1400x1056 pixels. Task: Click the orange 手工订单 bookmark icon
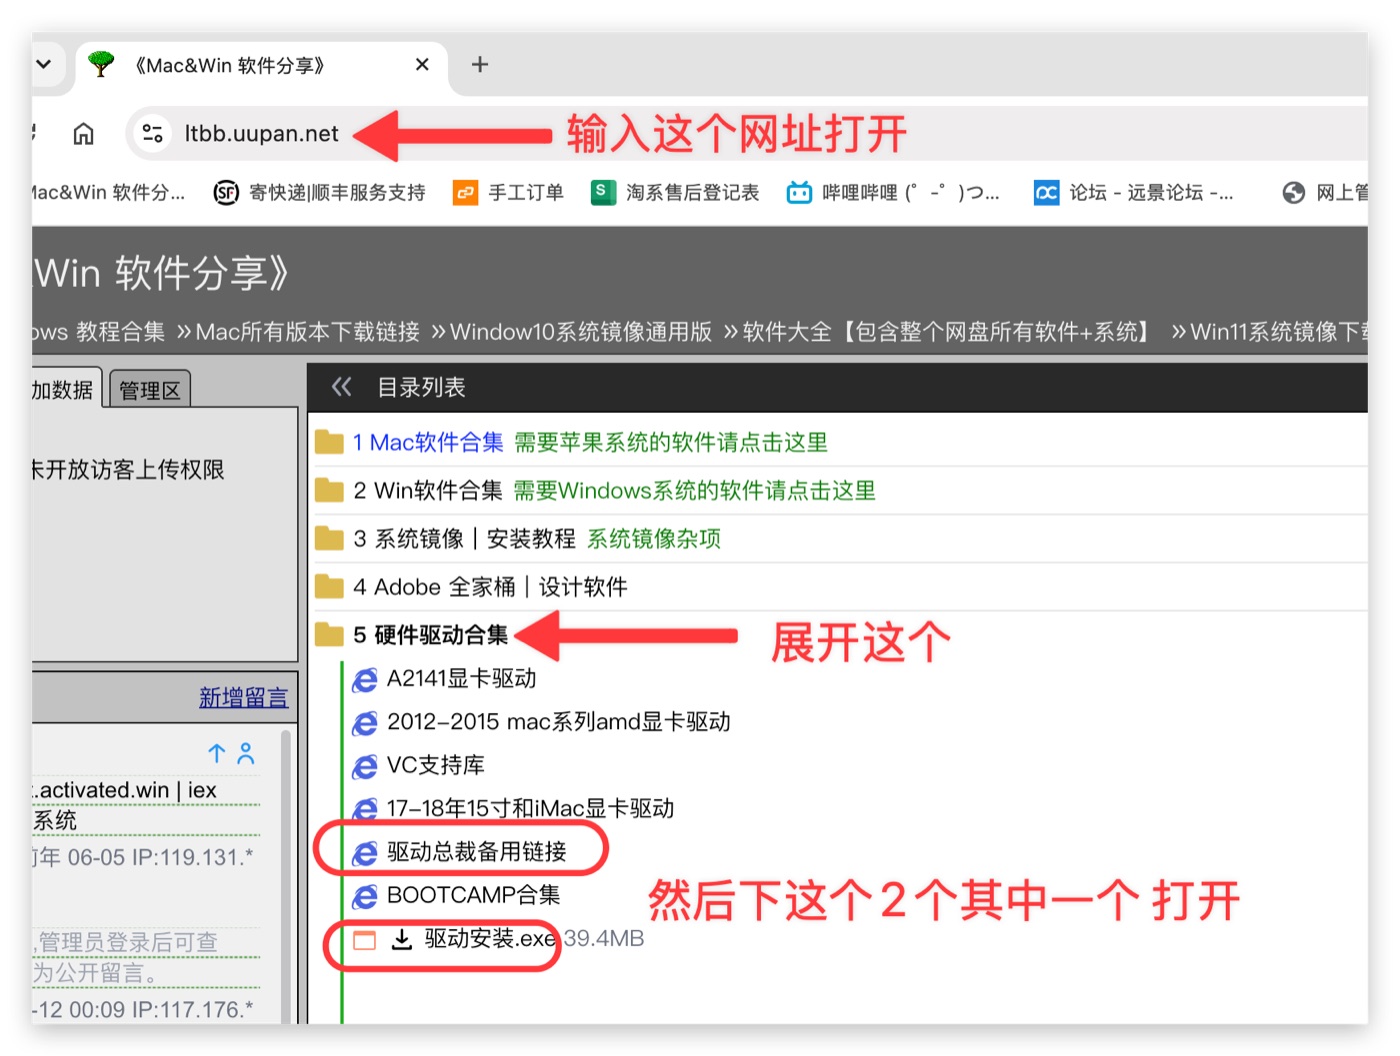(x=465, y=192)
